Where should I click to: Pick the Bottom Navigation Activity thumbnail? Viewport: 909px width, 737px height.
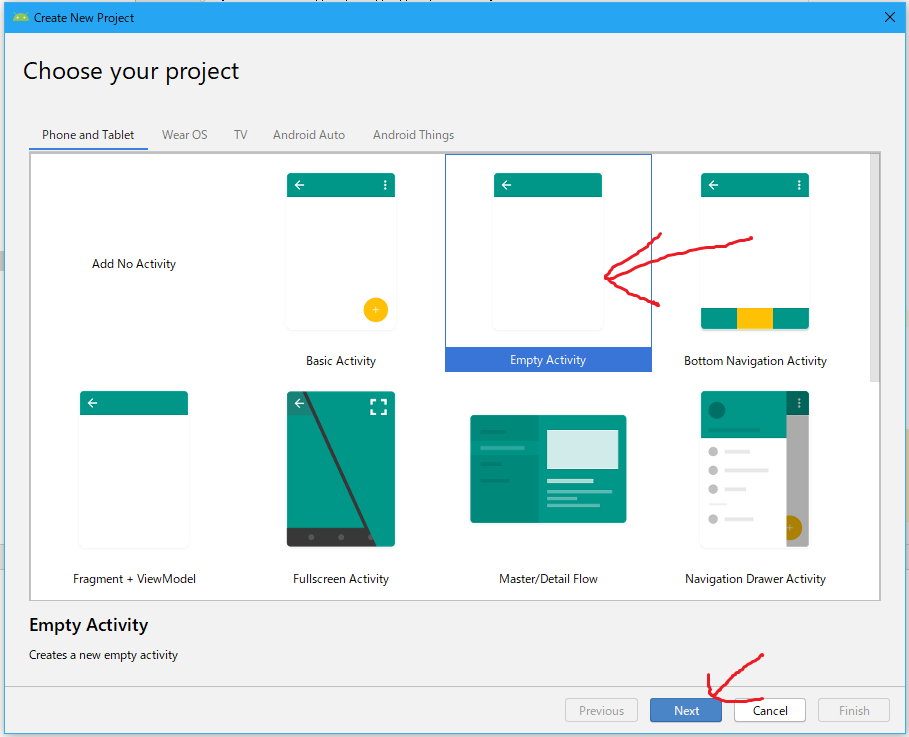coord(755,252)
